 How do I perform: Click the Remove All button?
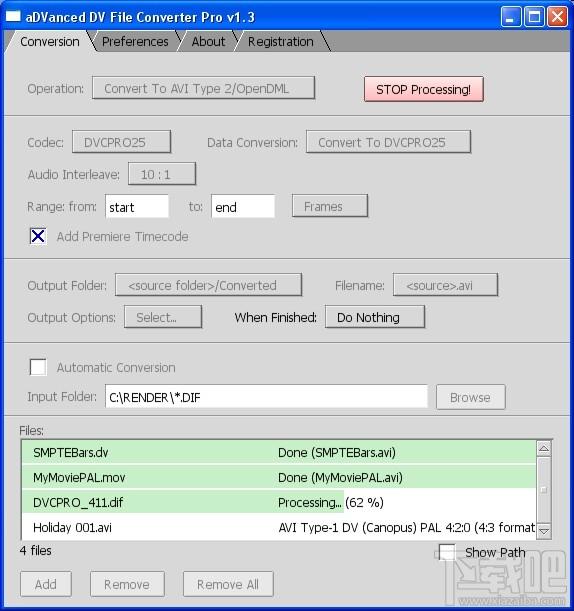[228, 584]
